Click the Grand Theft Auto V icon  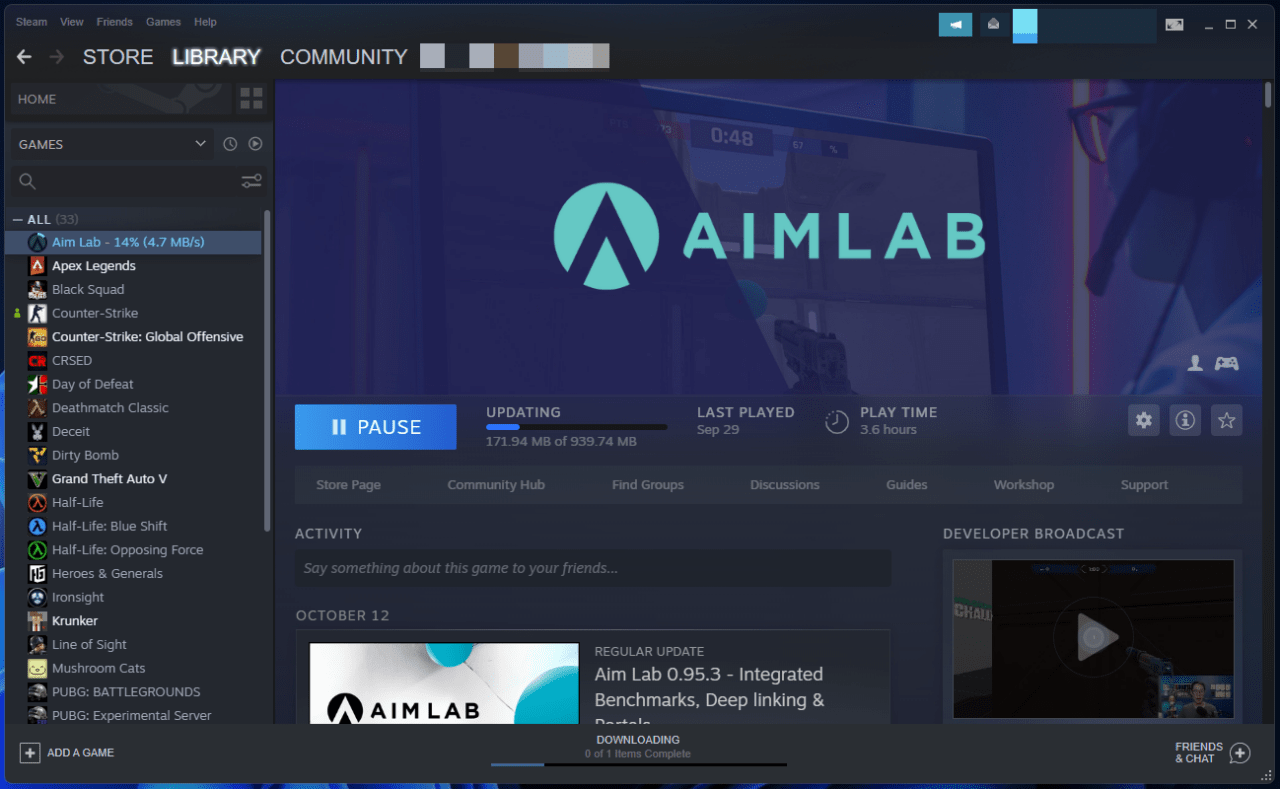point(37,479)
